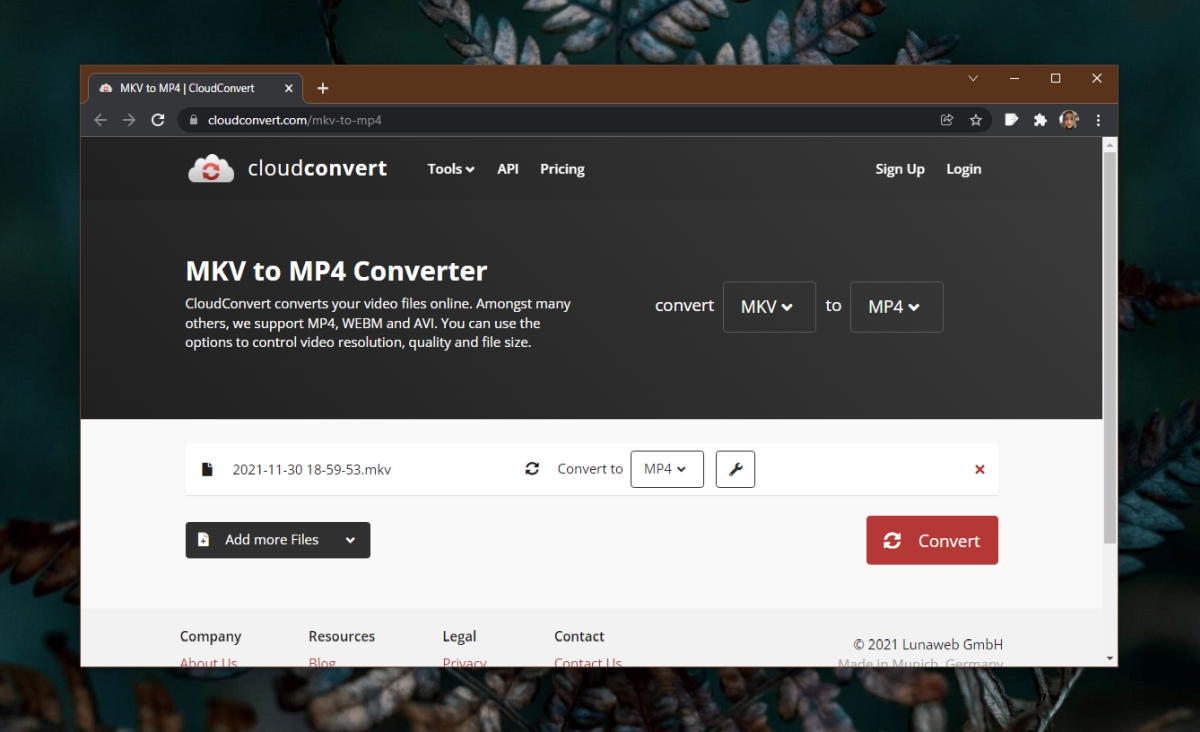Viewport: 1200px width, 732px height.
Task: Click the cloudconvert brand name
Action: tap(317, 169)
